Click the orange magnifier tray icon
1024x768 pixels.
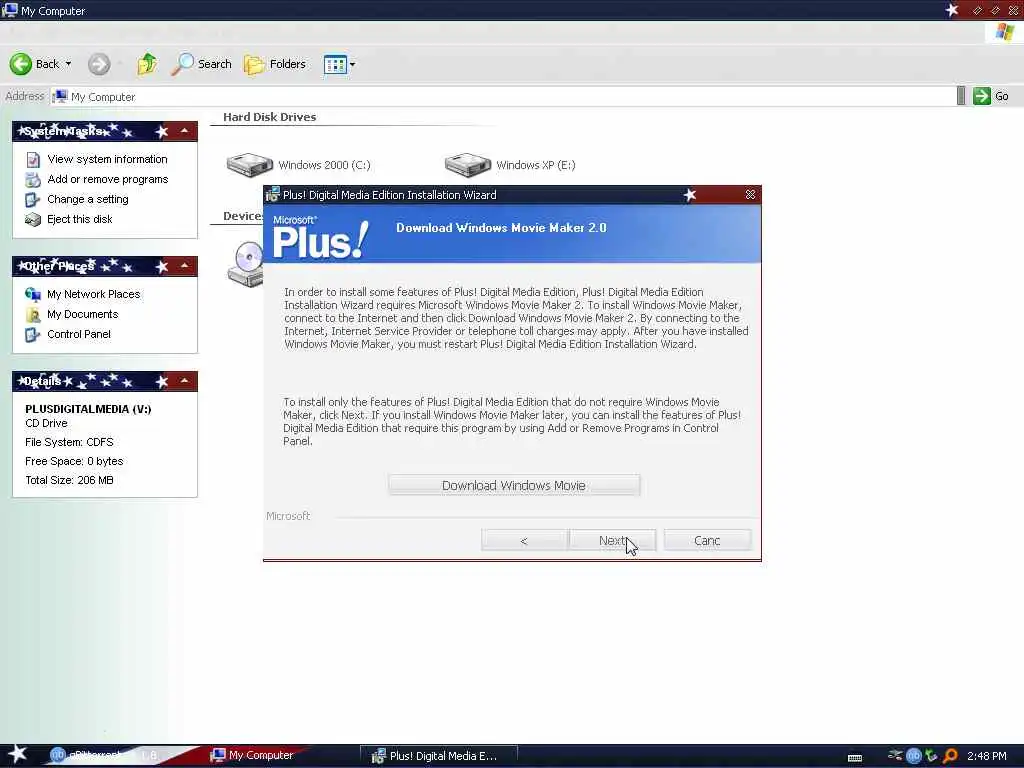coord(950,756)
